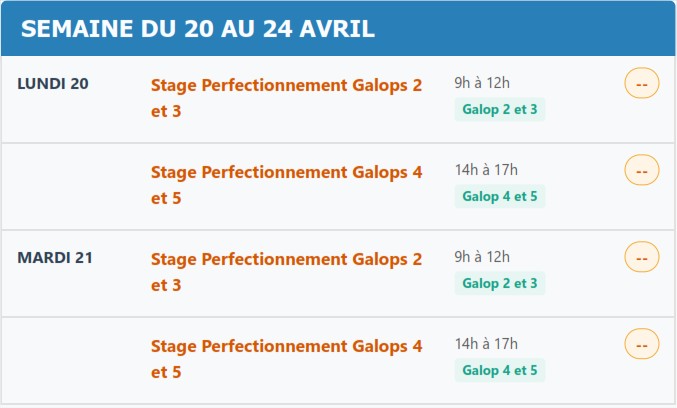This screenshot has width=677, height=408.
Task: Click the Tuesday morning "--" status badge
Action: (641, 257)
